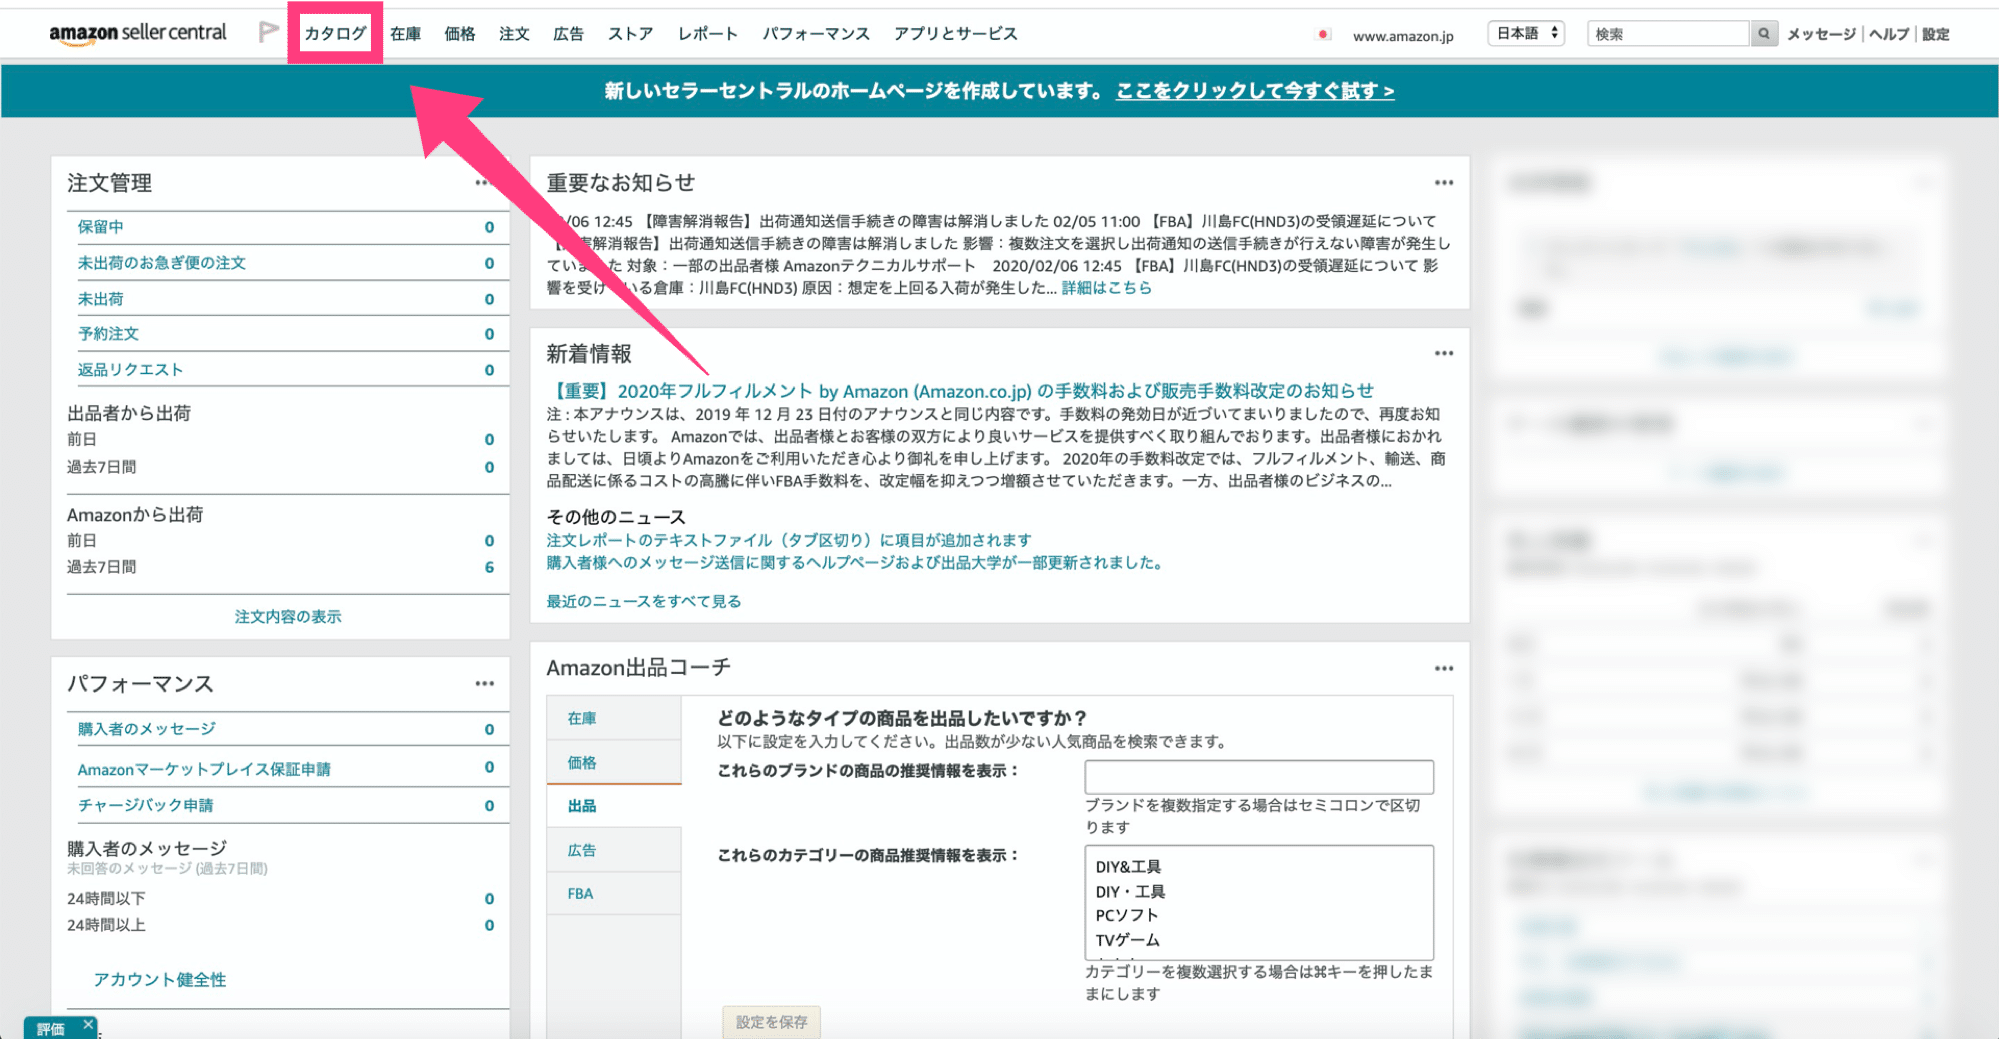Select the 在庫 tab in 出品コーチ
Image resolution: width=1999 pixels, height=1039 pixels.
pos(614,718)
